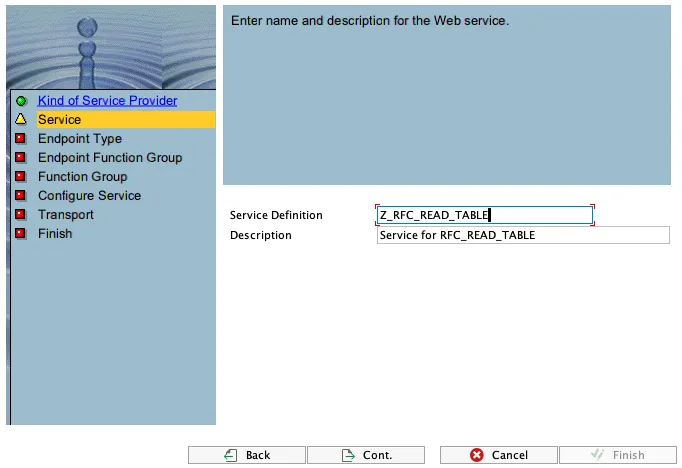
Task: Select Configure Service in the wizard steps
Action: click(x=90, y=196)
